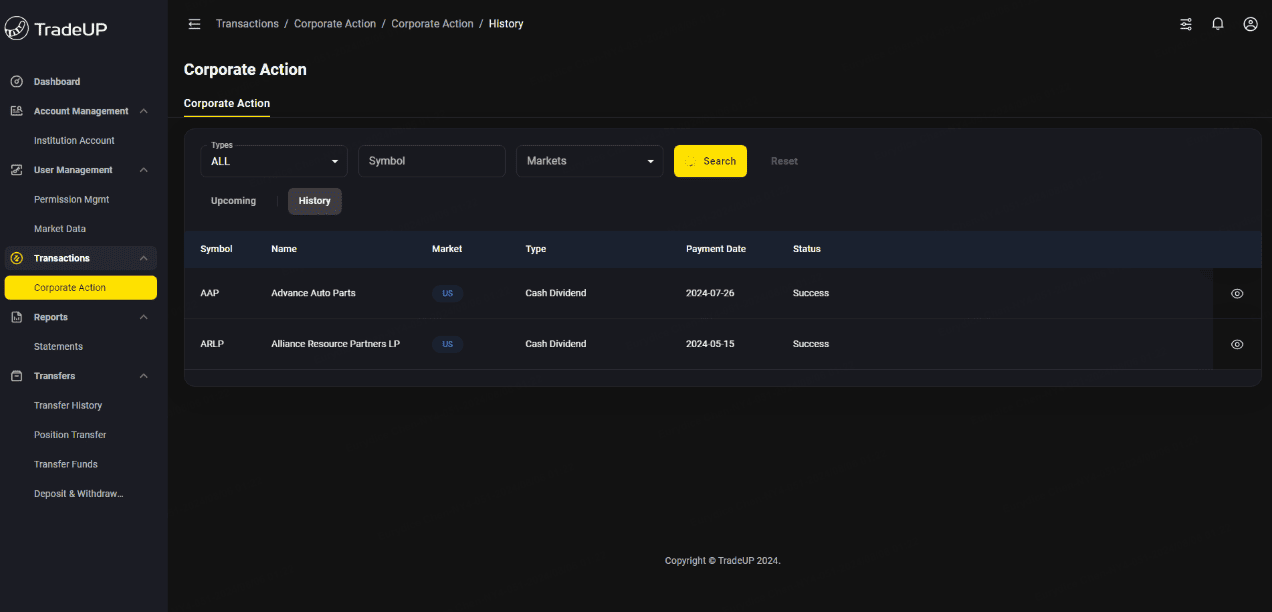The width and height of the screenshot is (1272, 612).
Task: Open the notifications bell
Action: [1217, 24]
